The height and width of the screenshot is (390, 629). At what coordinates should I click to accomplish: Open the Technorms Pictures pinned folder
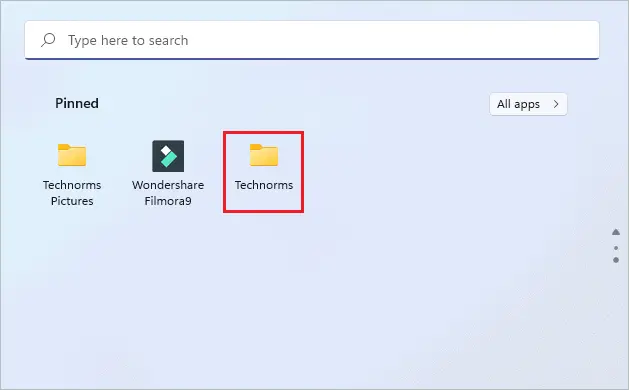coord(72,174)
